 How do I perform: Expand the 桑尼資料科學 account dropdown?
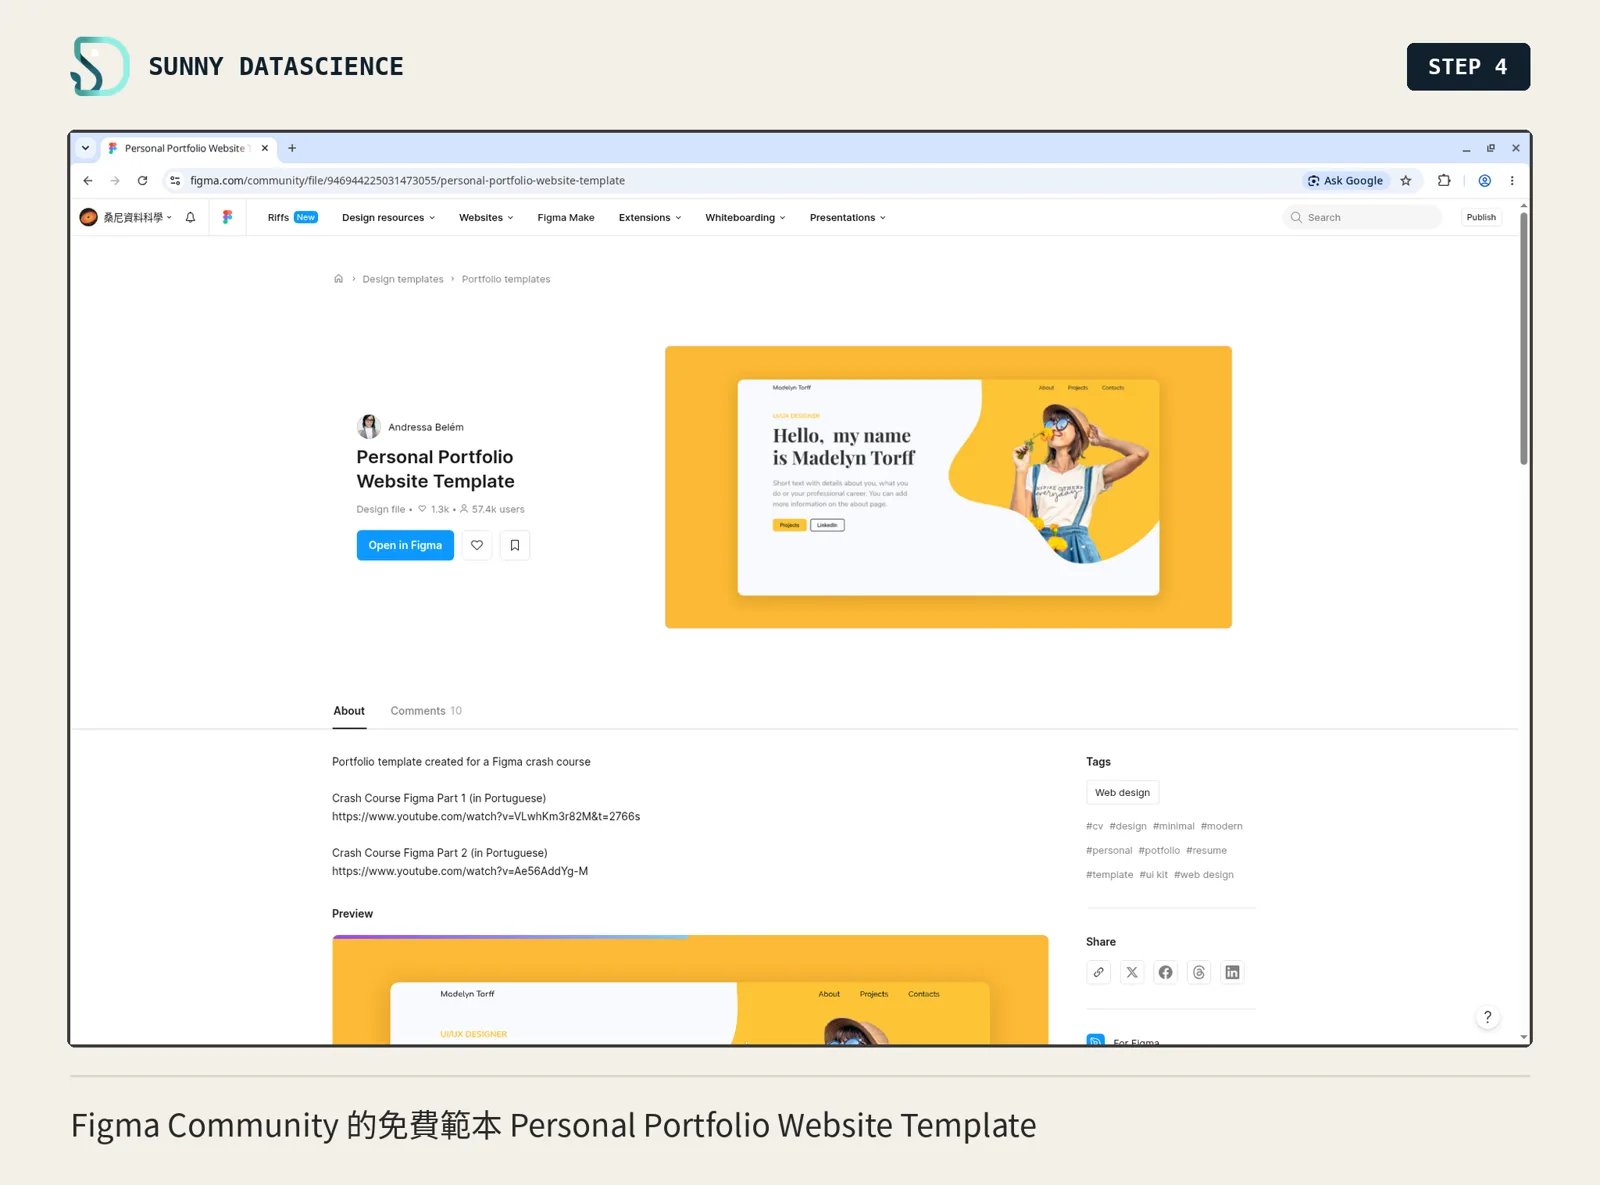(x=126, y=217)
